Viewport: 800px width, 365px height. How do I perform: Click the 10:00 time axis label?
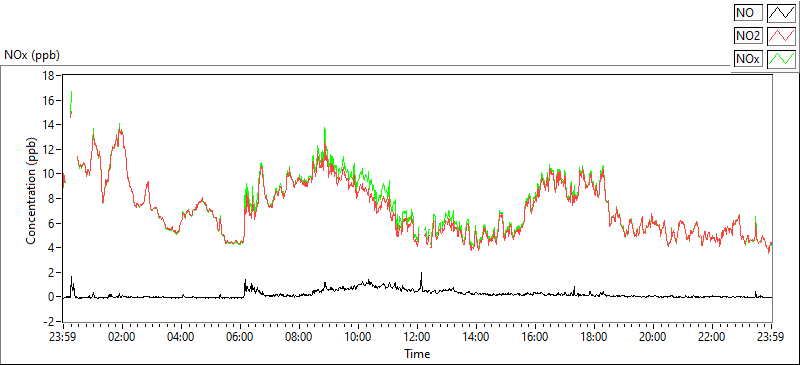358,337
